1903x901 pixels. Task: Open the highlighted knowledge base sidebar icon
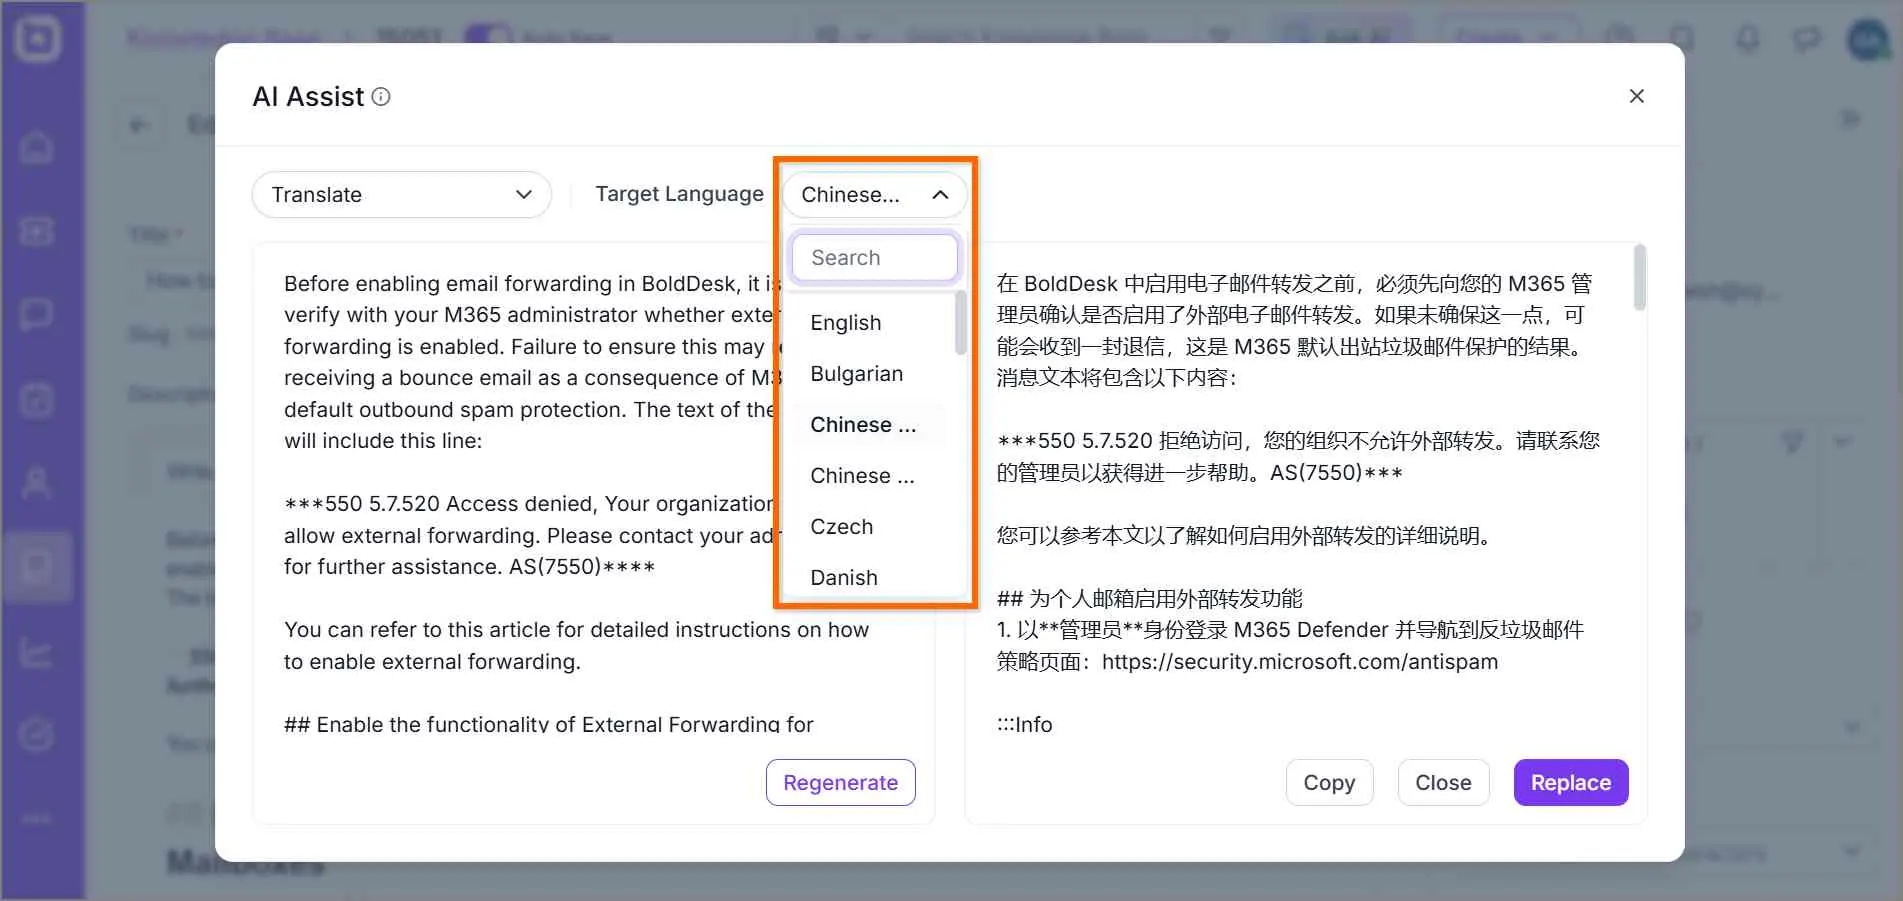click(x=37, y=567)
